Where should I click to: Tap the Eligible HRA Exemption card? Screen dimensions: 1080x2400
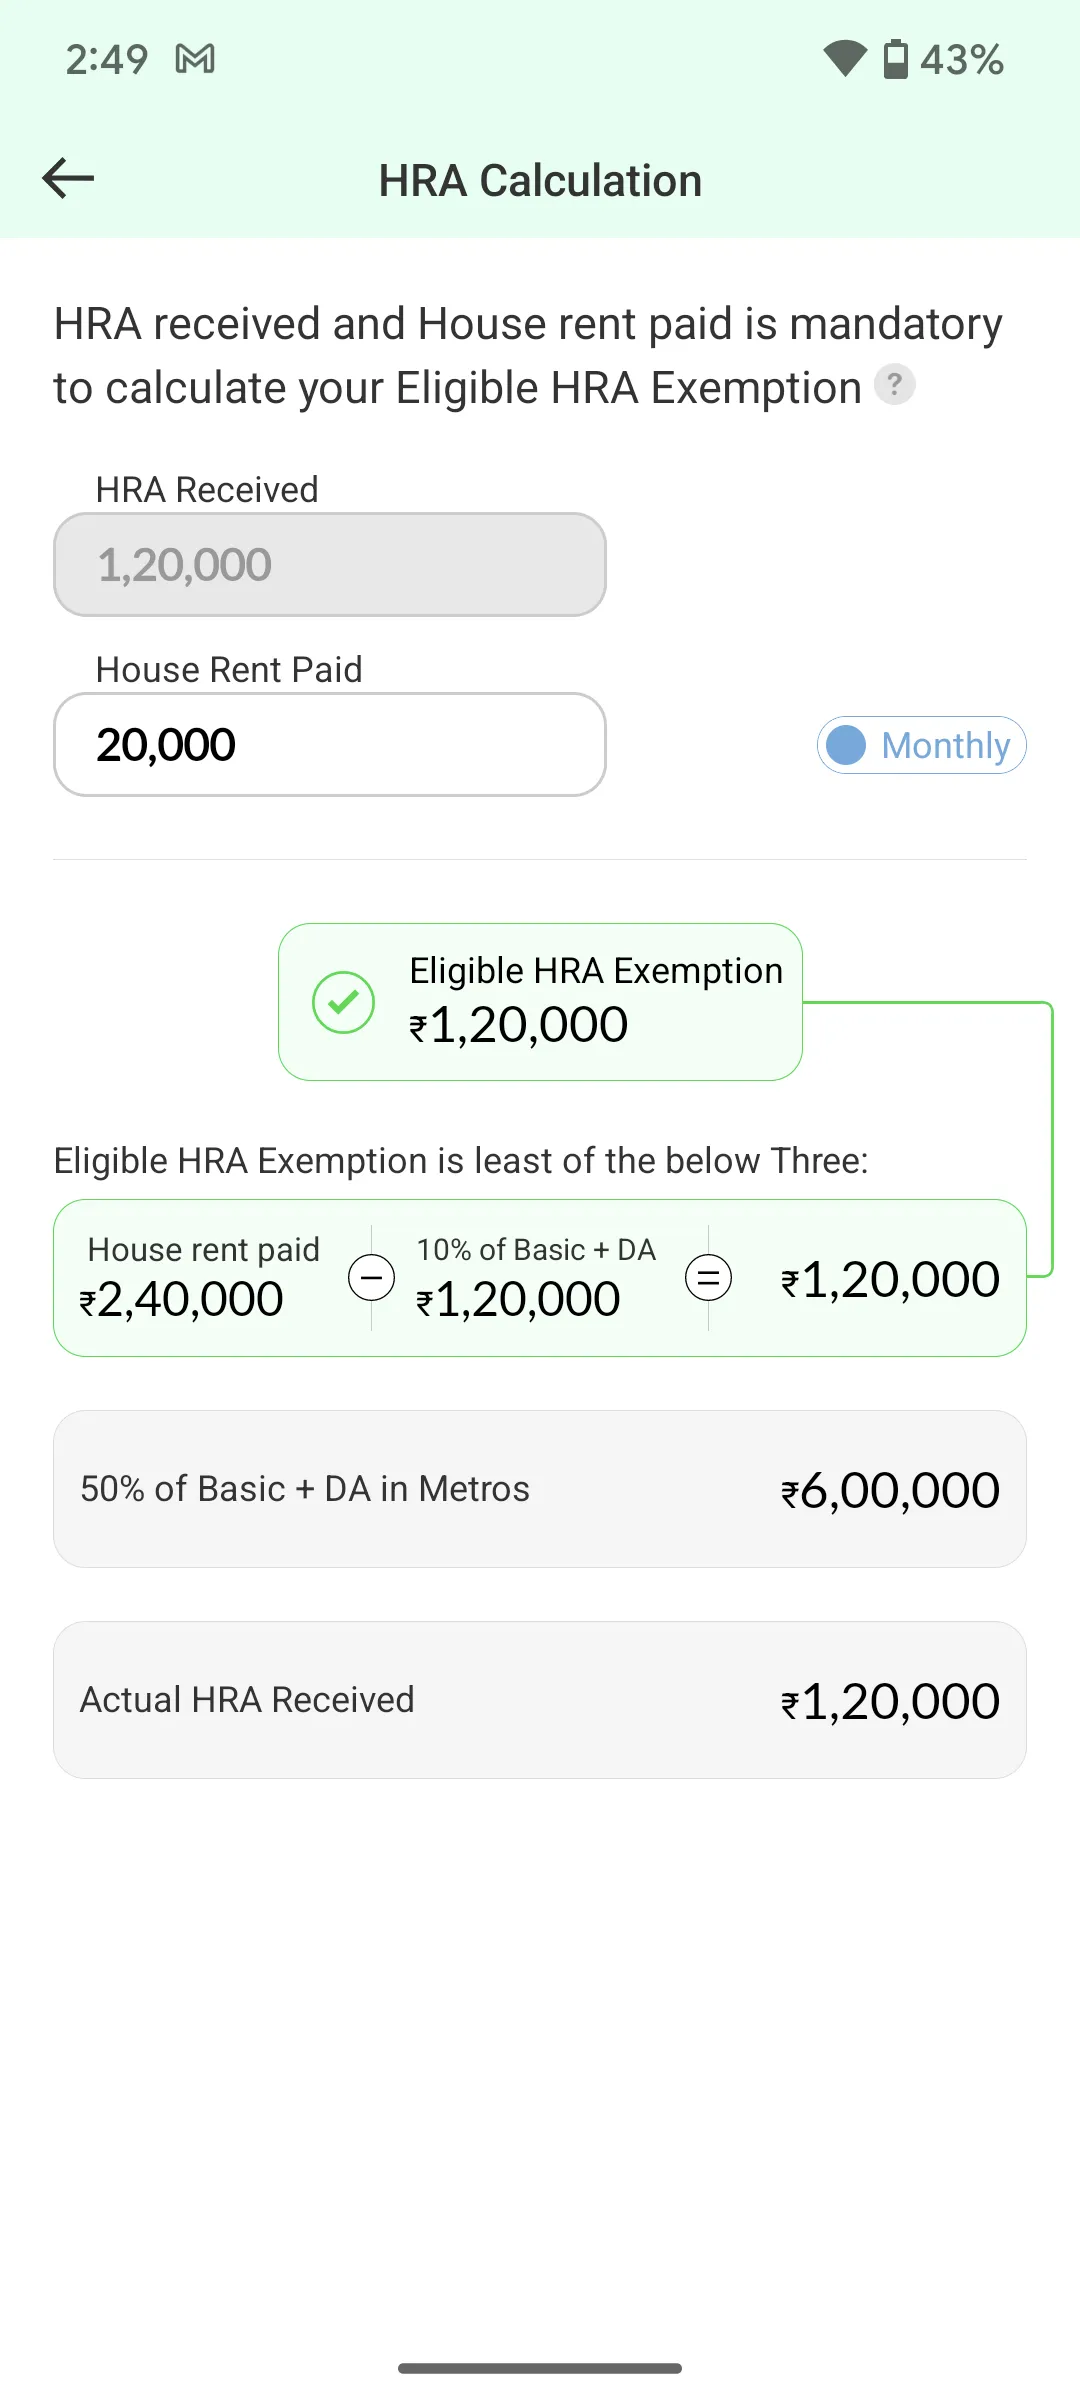click(x=540, y=1002)
